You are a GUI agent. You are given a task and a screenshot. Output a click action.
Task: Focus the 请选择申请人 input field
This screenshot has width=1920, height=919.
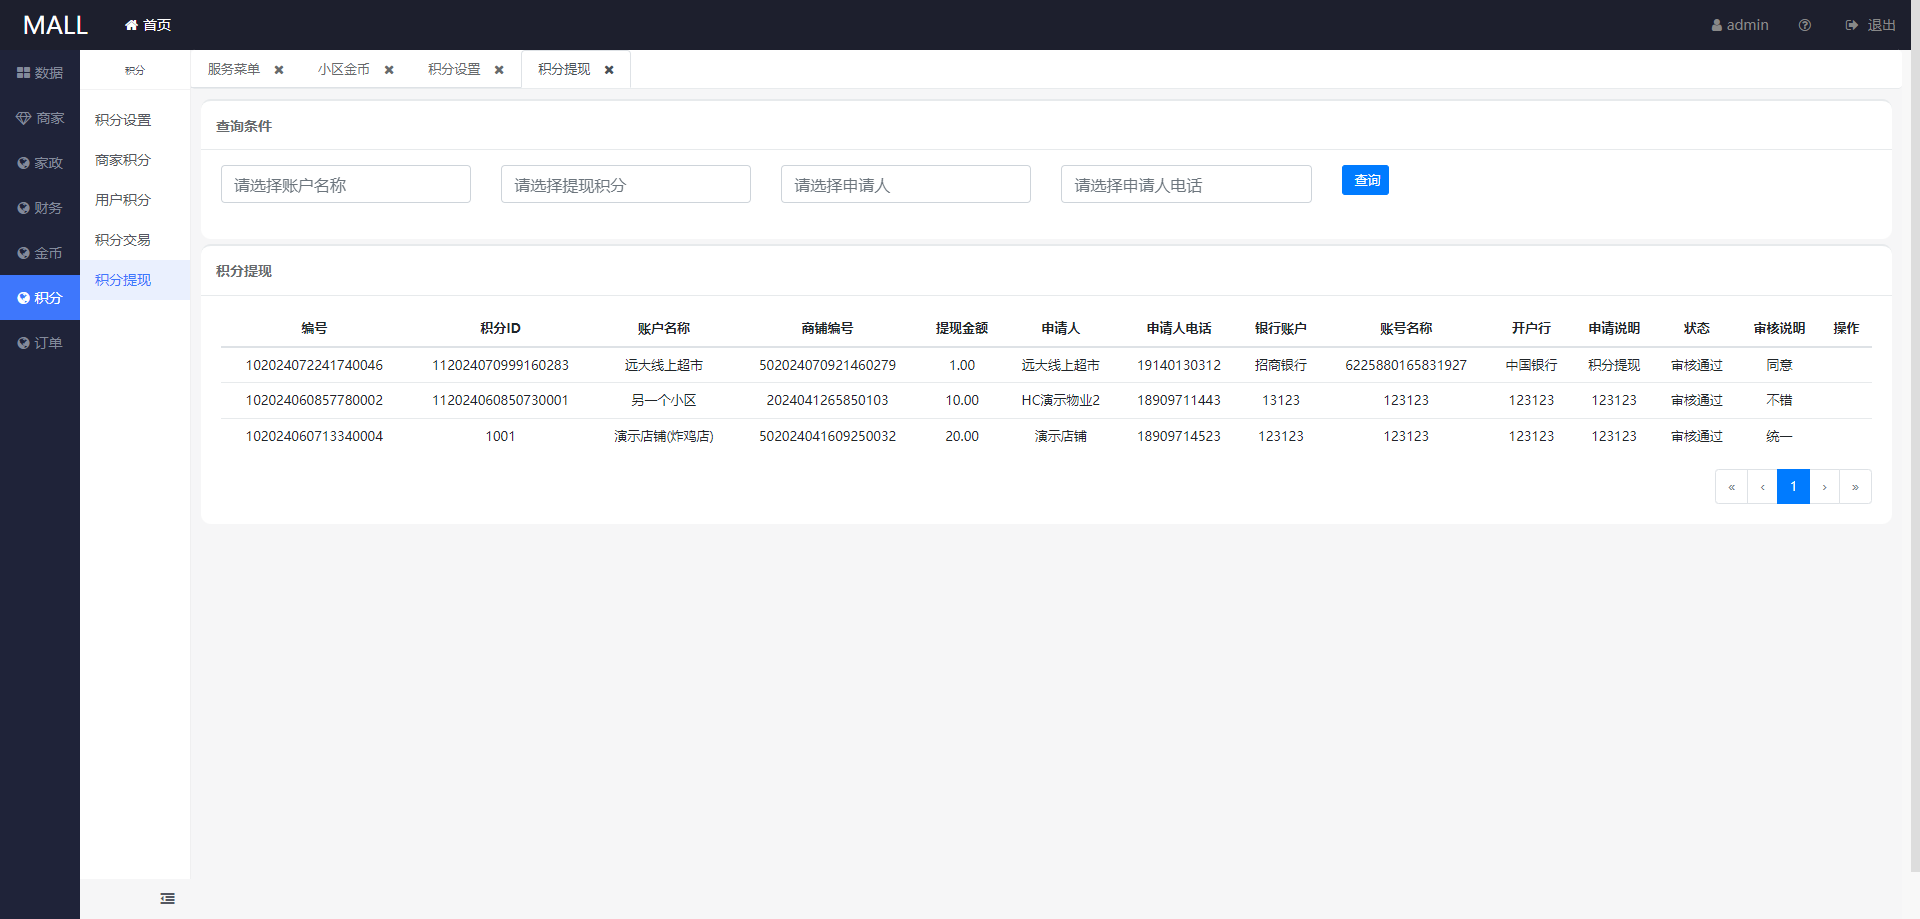point(906,184)
